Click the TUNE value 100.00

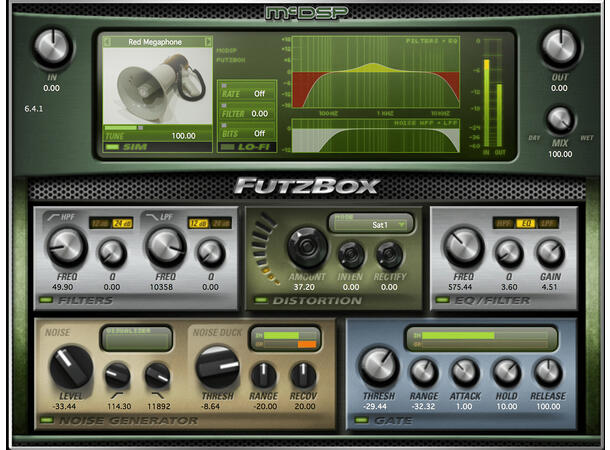click(184, 136)
